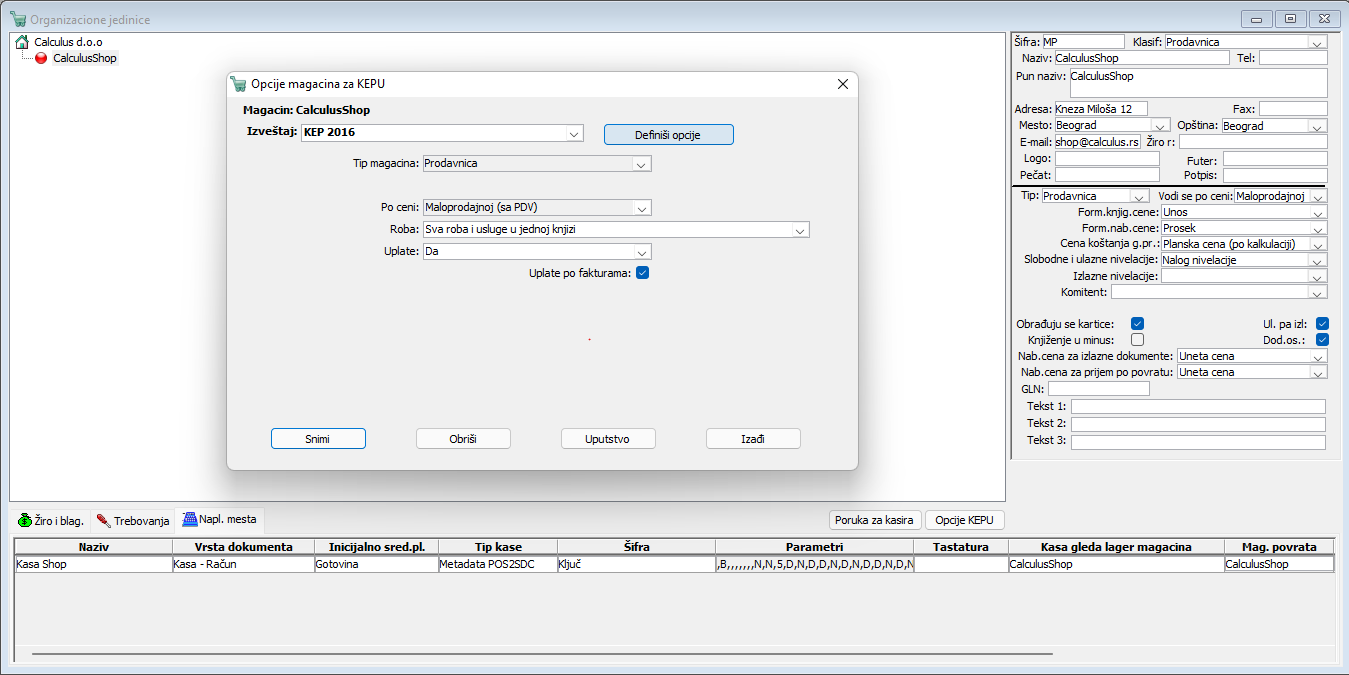Click the Adresa input field
1349x675 pixels.
1101,108
